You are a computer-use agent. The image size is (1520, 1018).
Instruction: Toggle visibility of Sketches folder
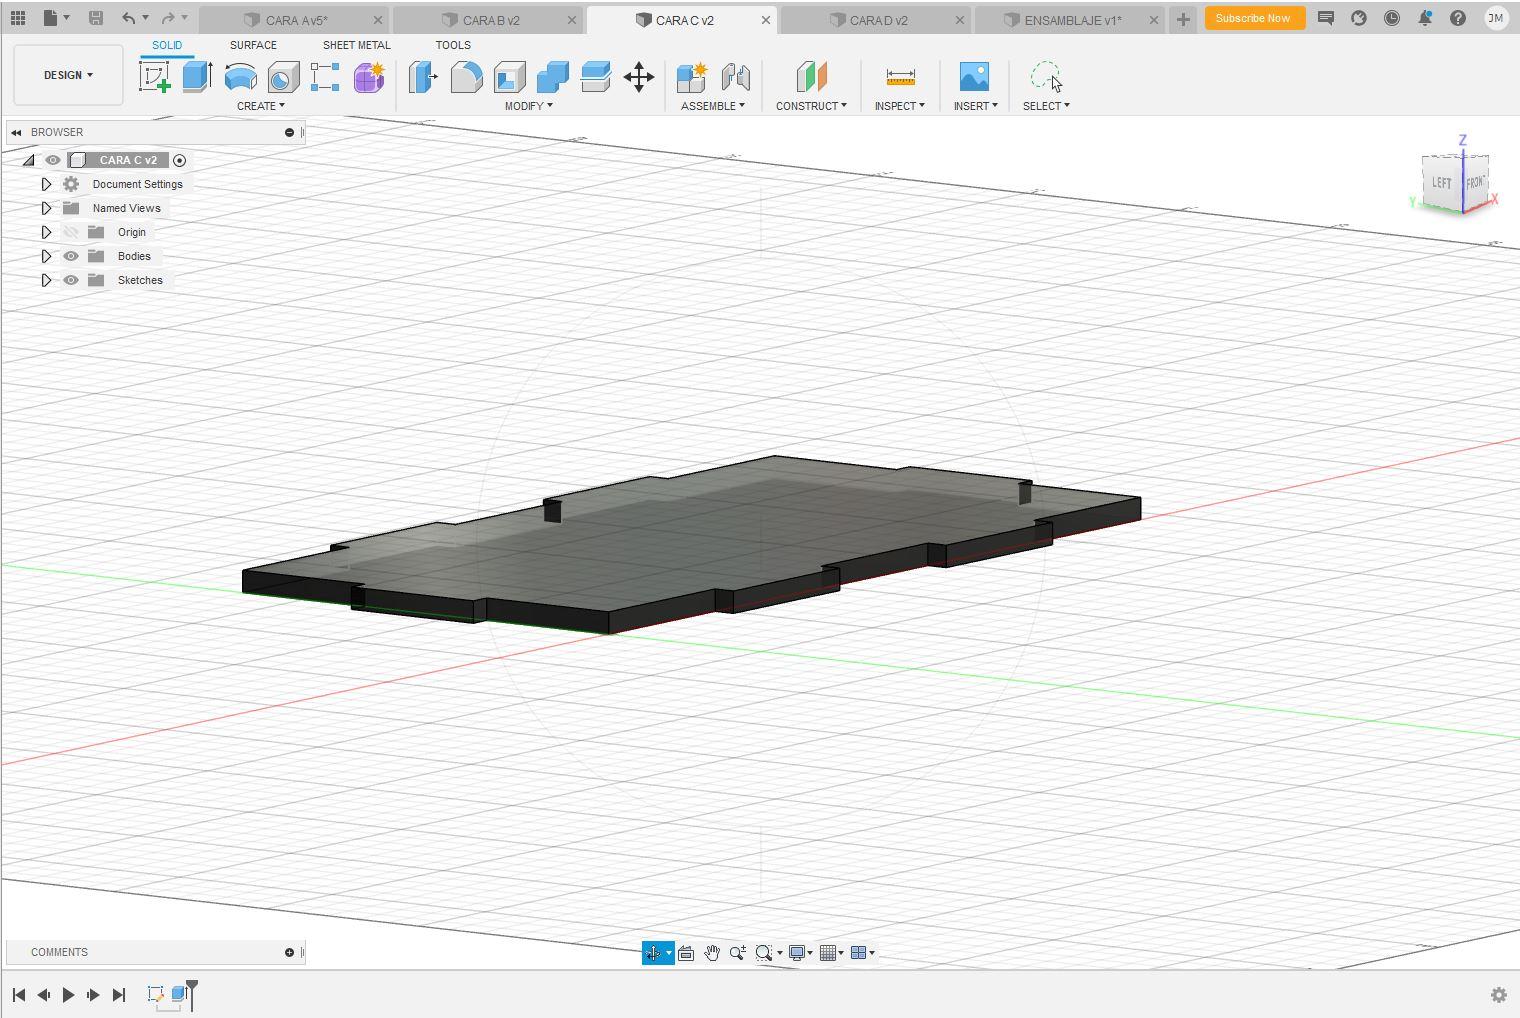coord(71,280)
